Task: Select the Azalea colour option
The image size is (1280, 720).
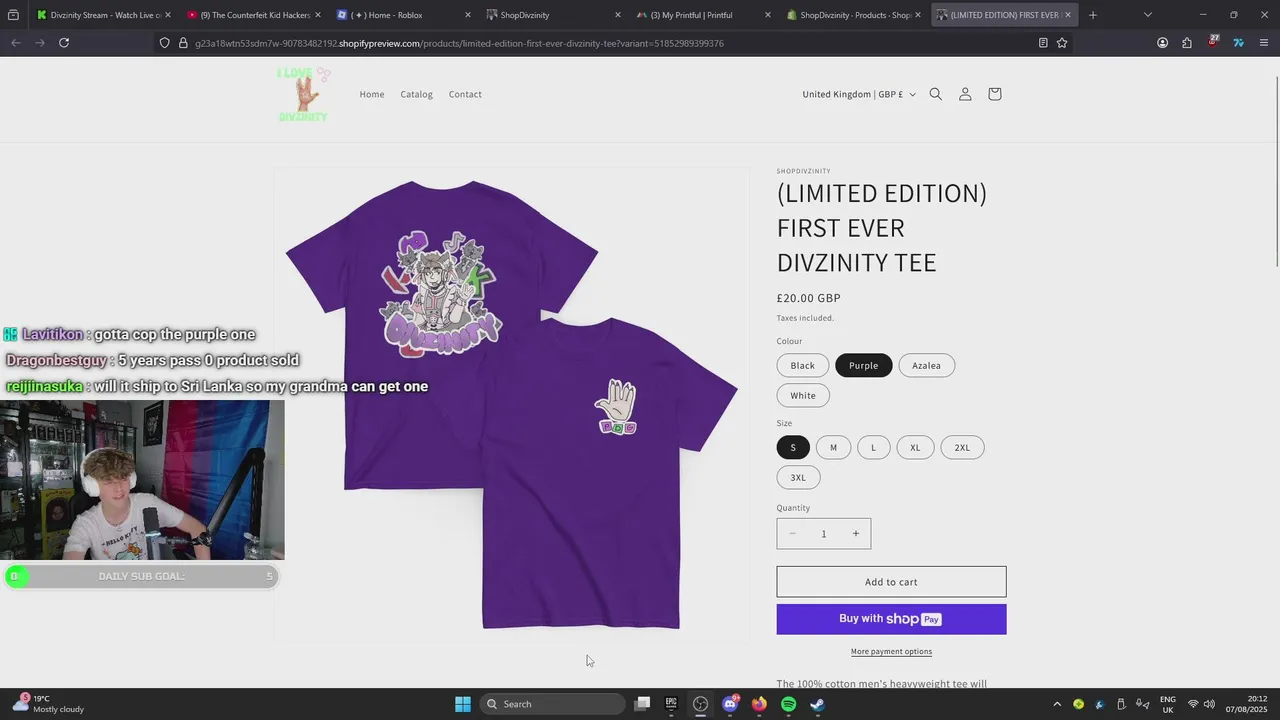Action: point(926,366)
